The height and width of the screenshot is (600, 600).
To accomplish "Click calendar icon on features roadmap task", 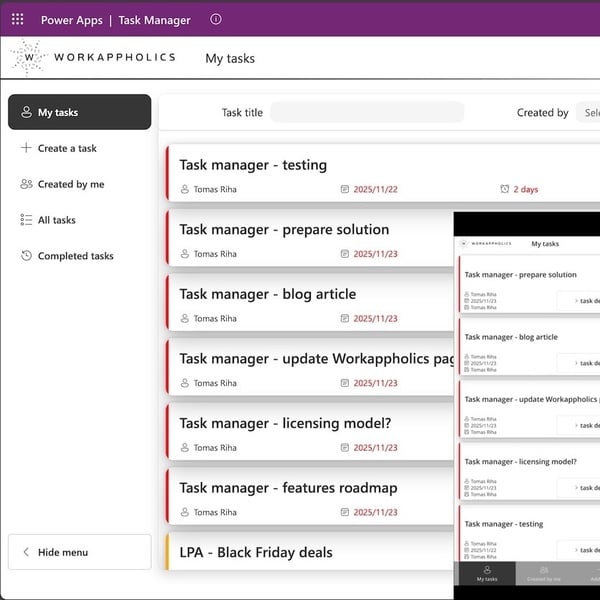I will (345, 512).
